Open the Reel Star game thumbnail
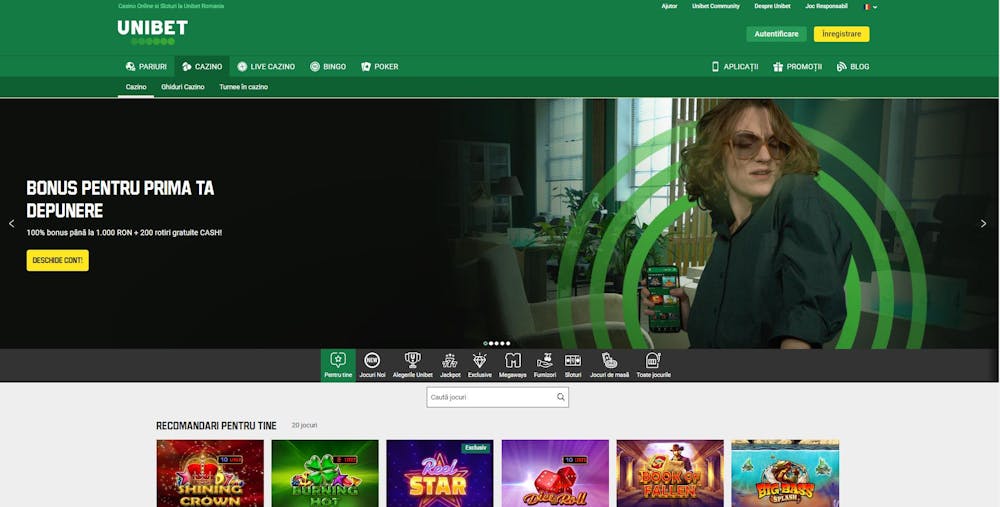This screenshot has height=507, width=1000. coord(439,473)
